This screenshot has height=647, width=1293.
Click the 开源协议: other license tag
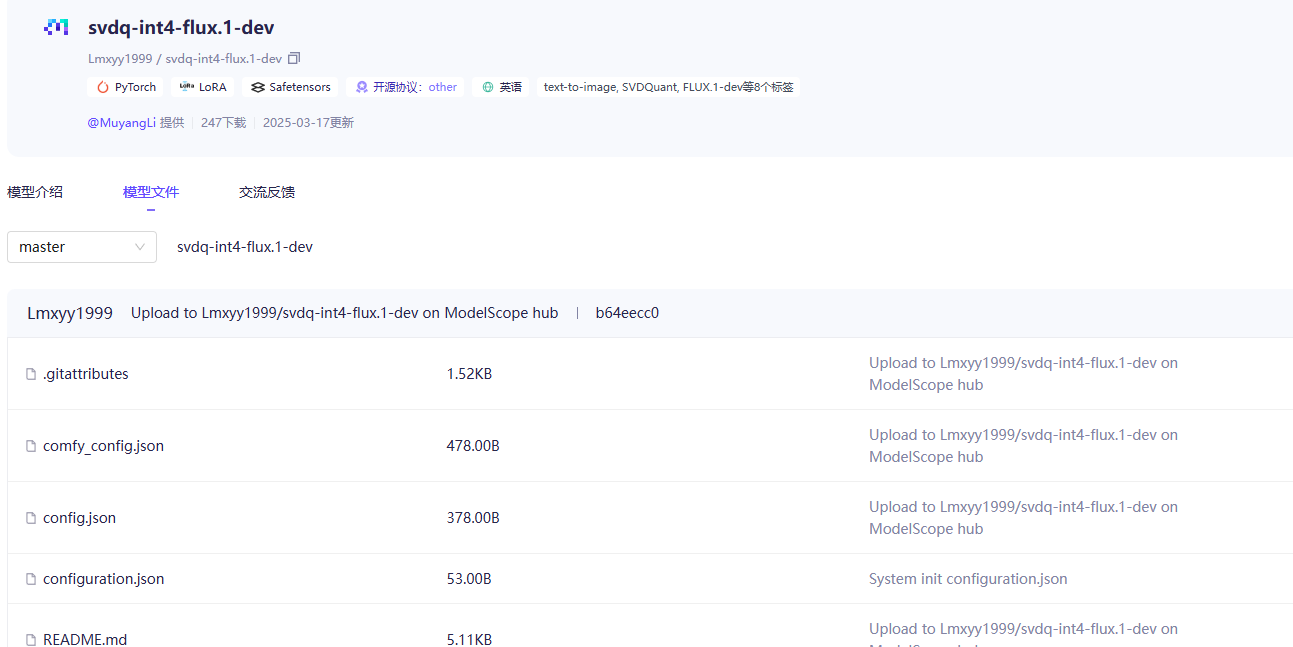click(x=406, y=87)
